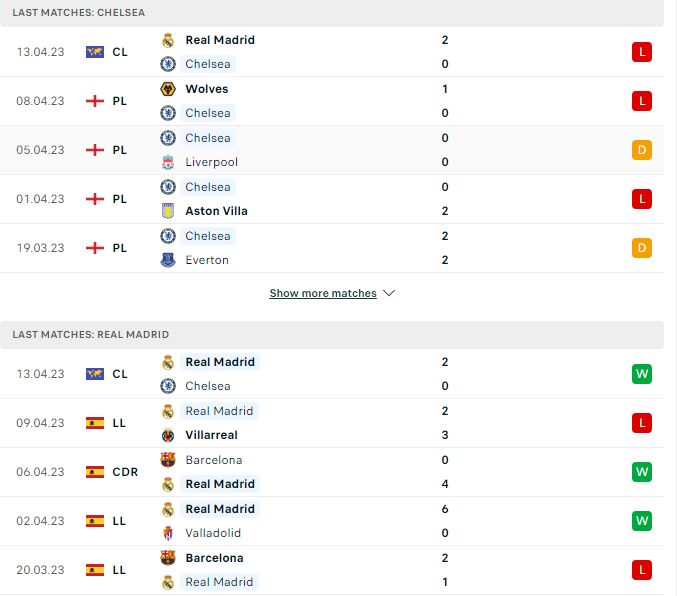Click the Everton club crest icon
677x596 pixels.
coord(168,260)
